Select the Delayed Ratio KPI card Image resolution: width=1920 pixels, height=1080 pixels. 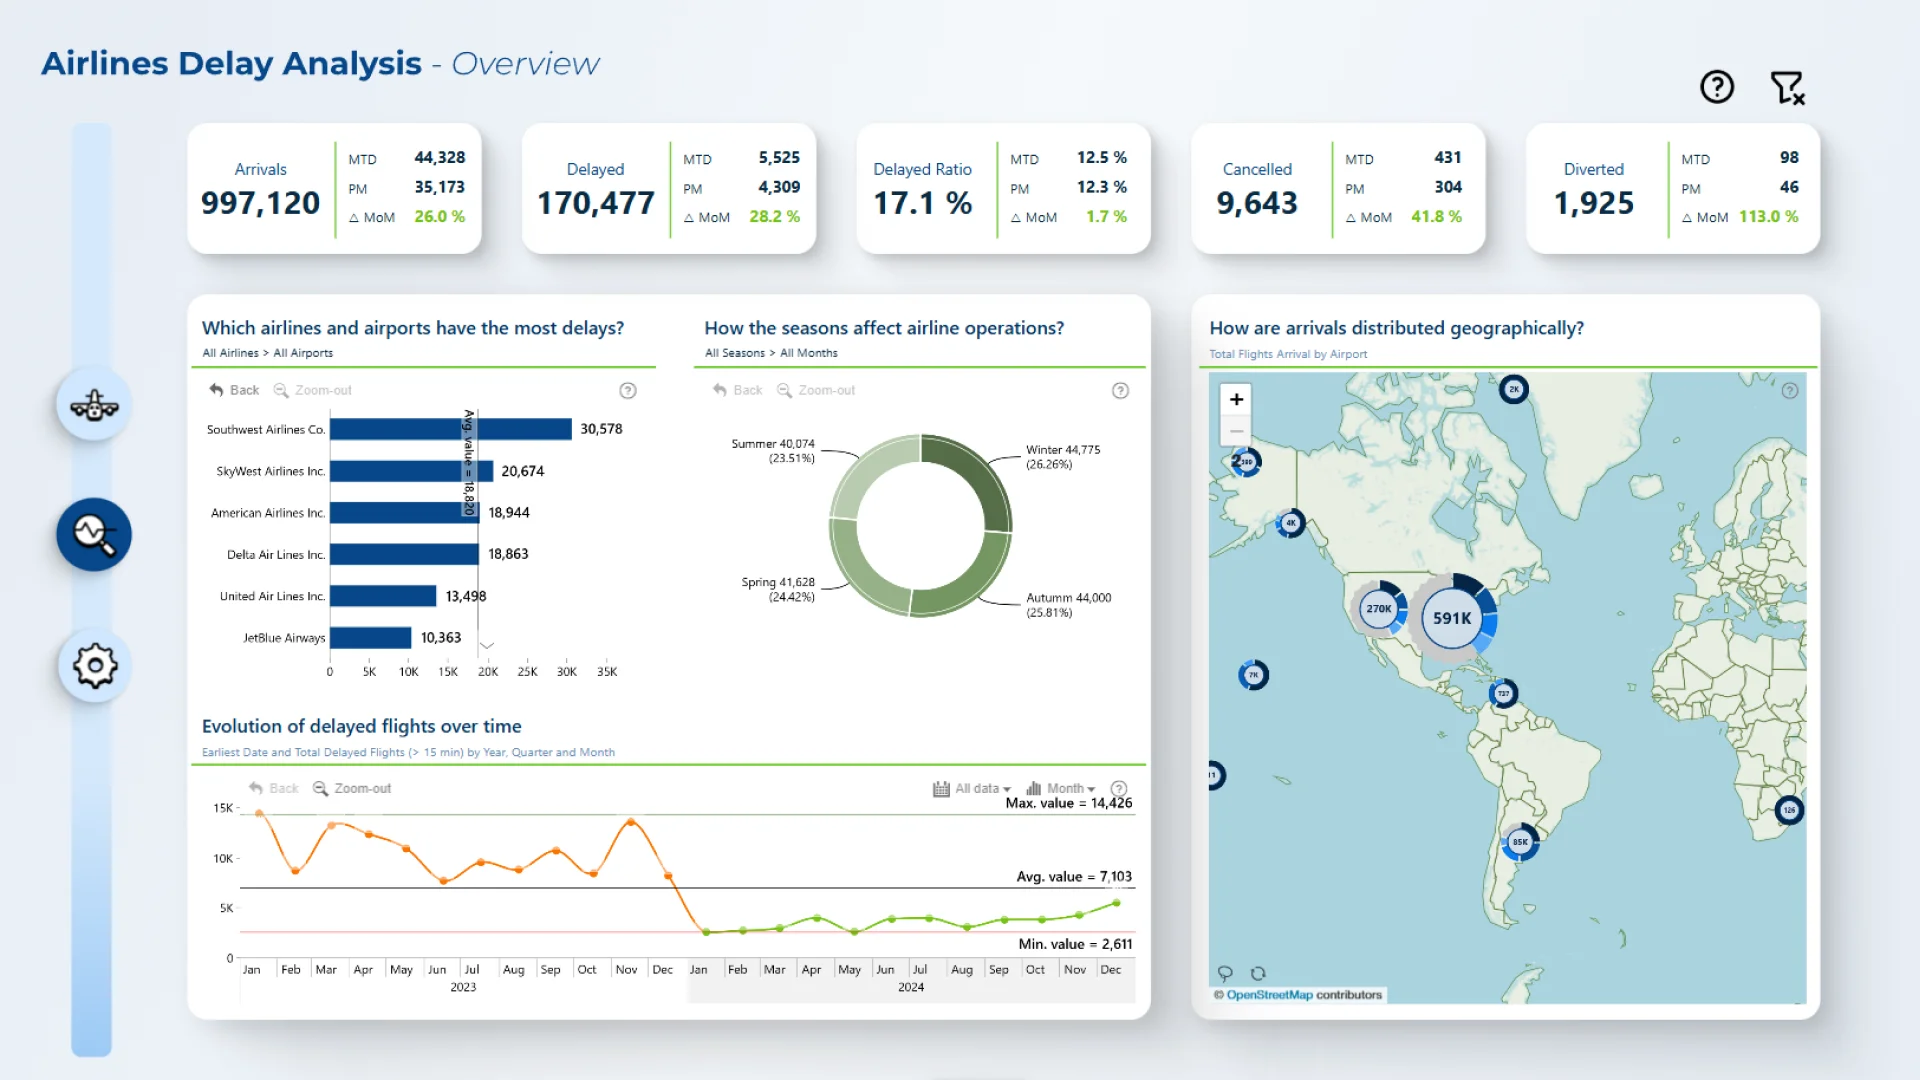1003,189
